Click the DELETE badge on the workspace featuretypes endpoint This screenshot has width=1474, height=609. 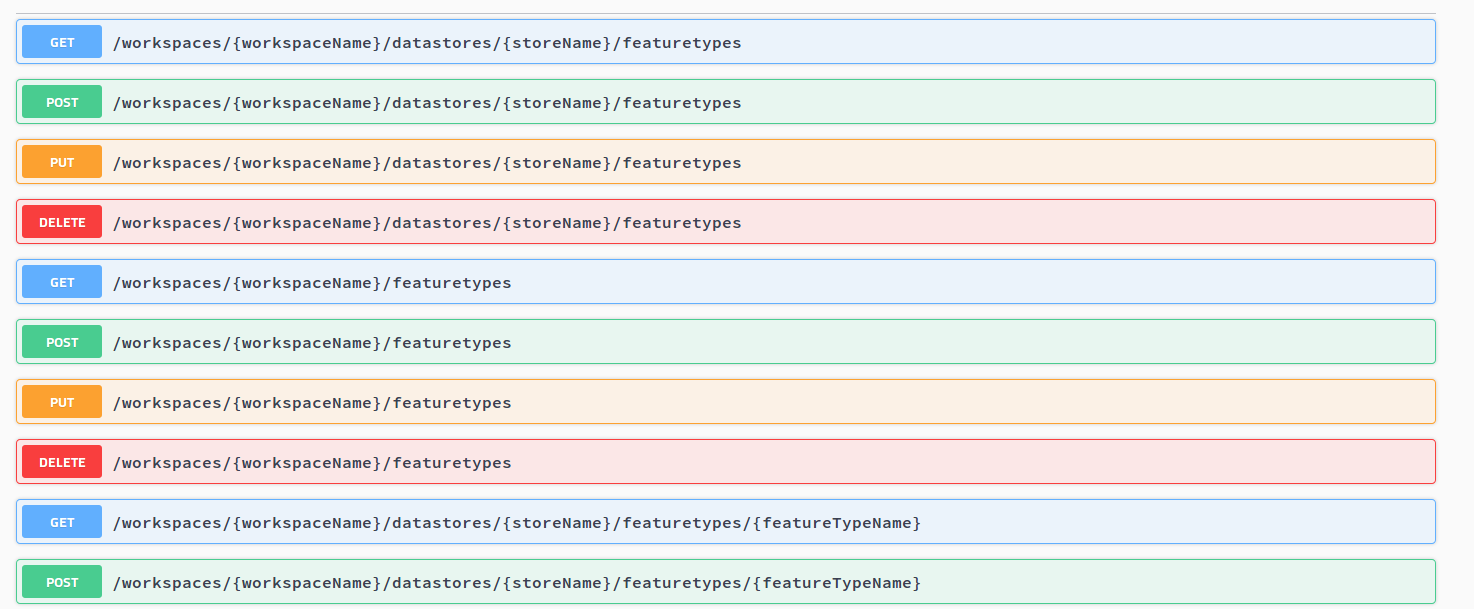point(60,461)
